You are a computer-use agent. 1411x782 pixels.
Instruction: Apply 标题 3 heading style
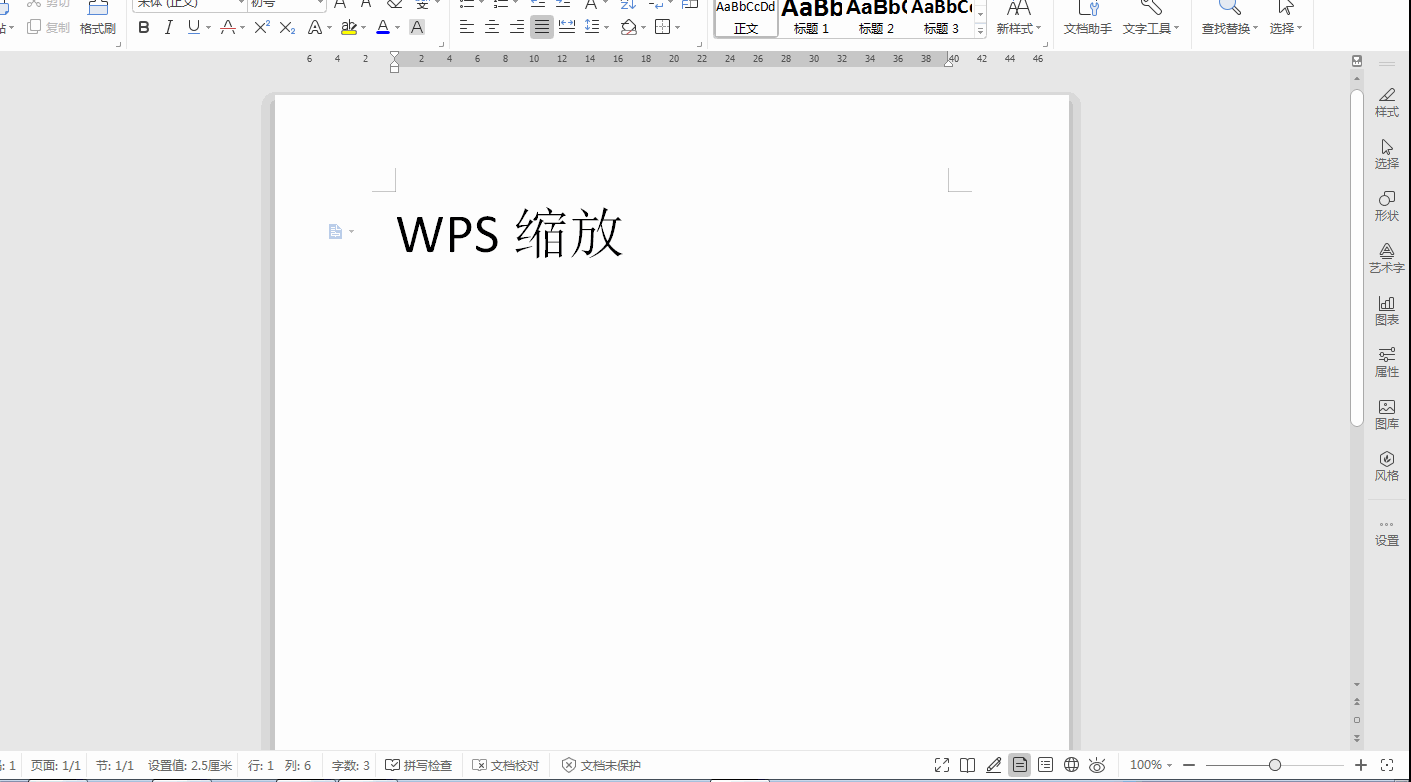pyautogui.click(x=941, y=18)
